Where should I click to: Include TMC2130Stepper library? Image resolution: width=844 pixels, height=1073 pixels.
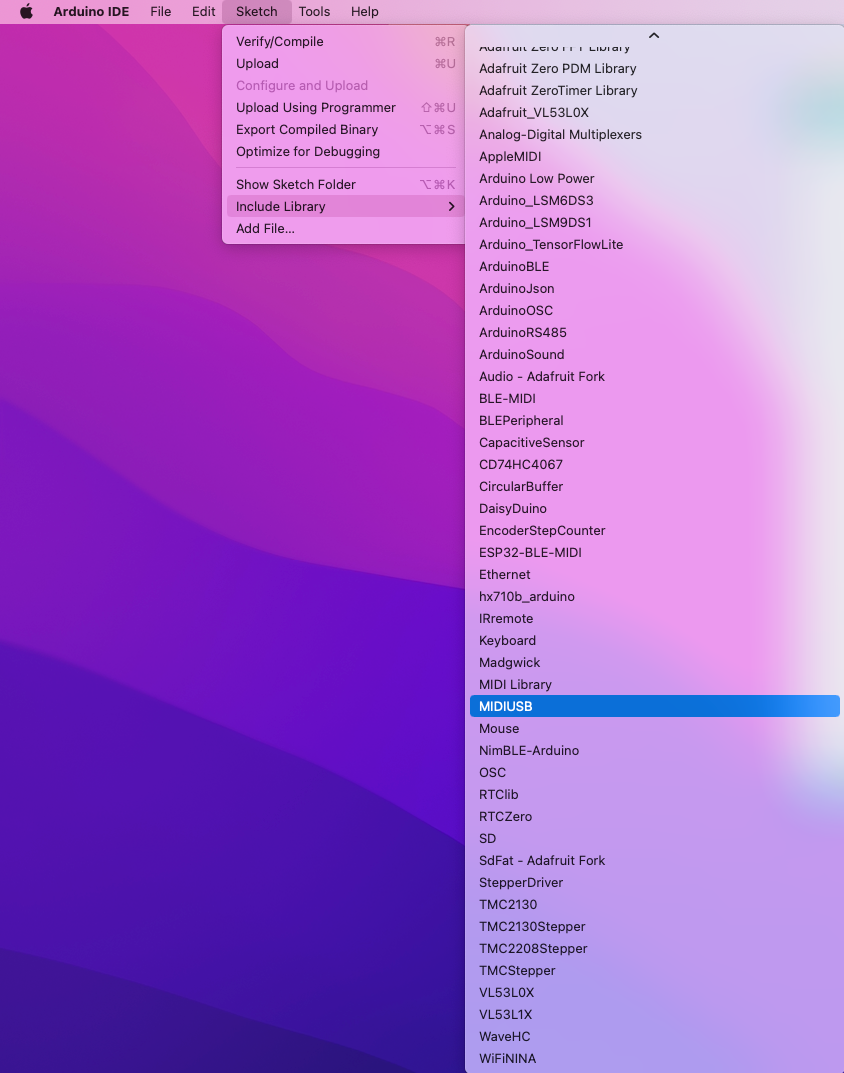click(x=655, y=926)
